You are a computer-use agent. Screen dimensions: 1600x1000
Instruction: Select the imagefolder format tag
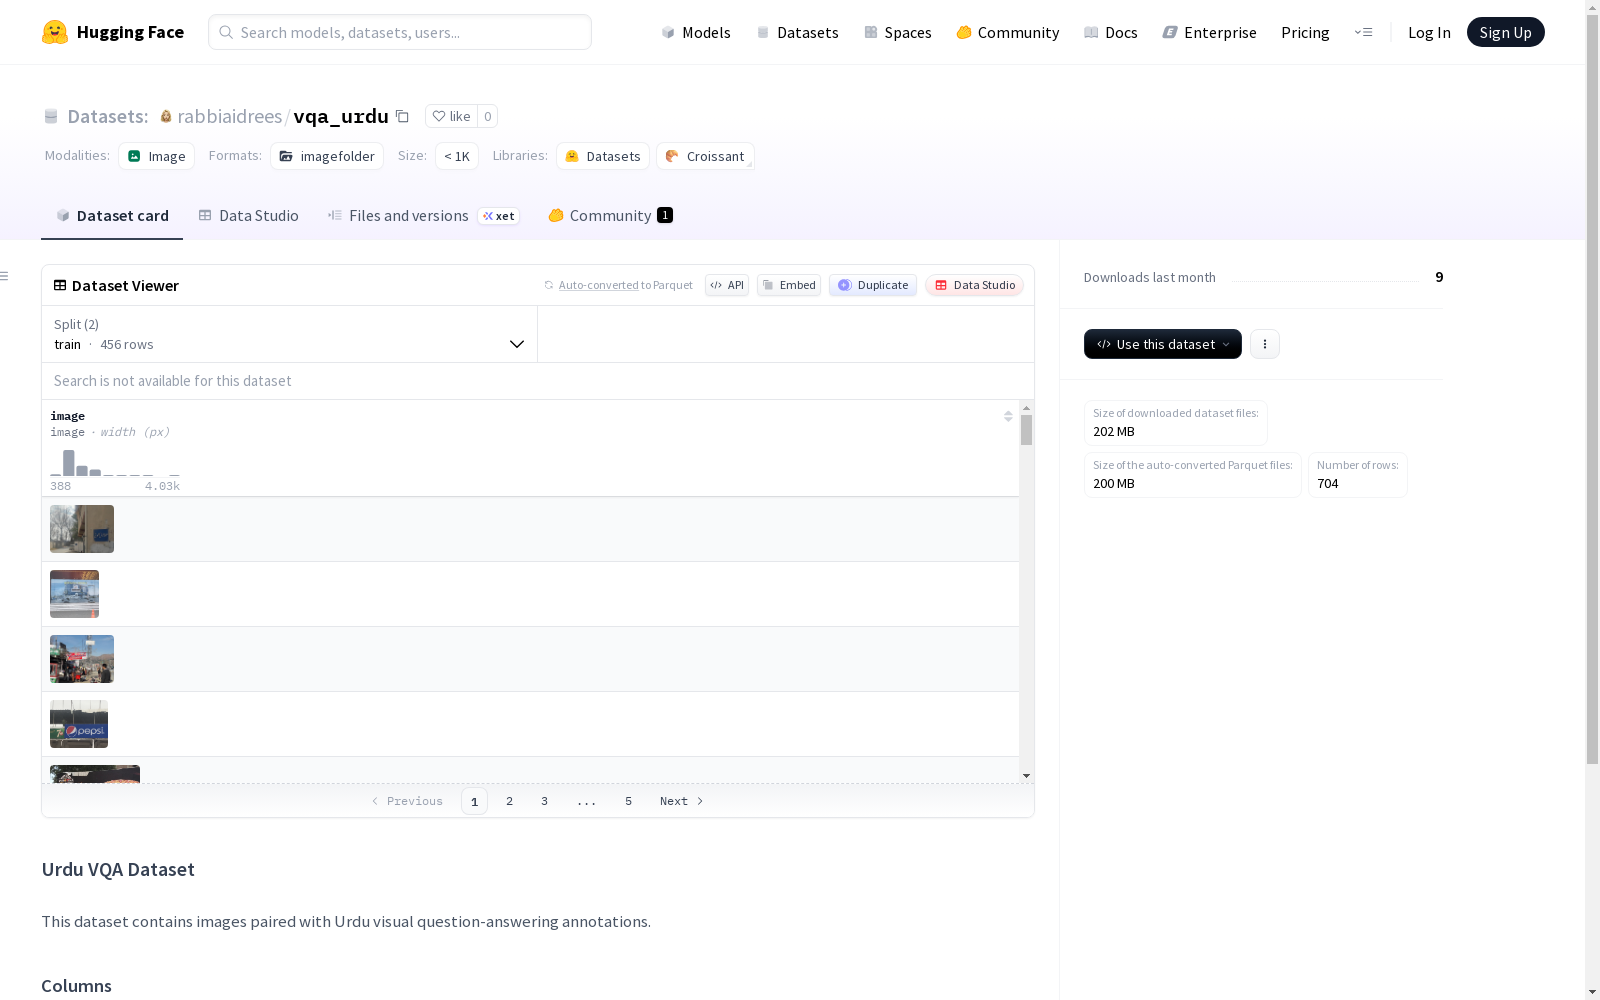(327, 156)
